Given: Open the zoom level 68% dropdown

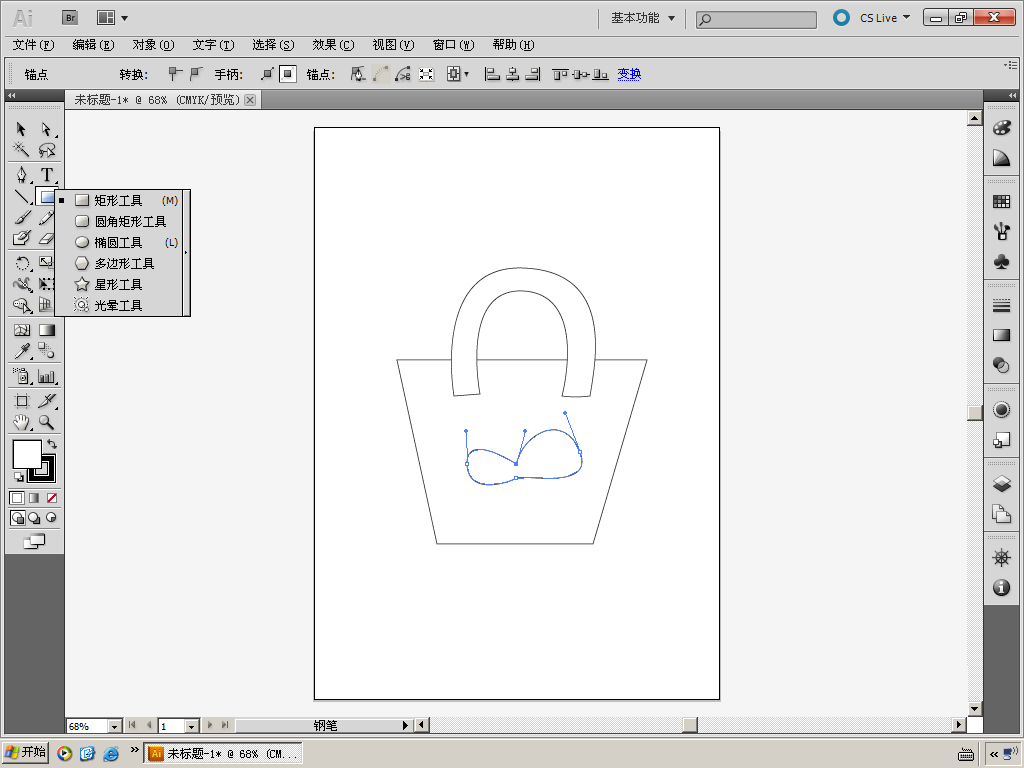Looking at the screenshot, I should [114, 726].
